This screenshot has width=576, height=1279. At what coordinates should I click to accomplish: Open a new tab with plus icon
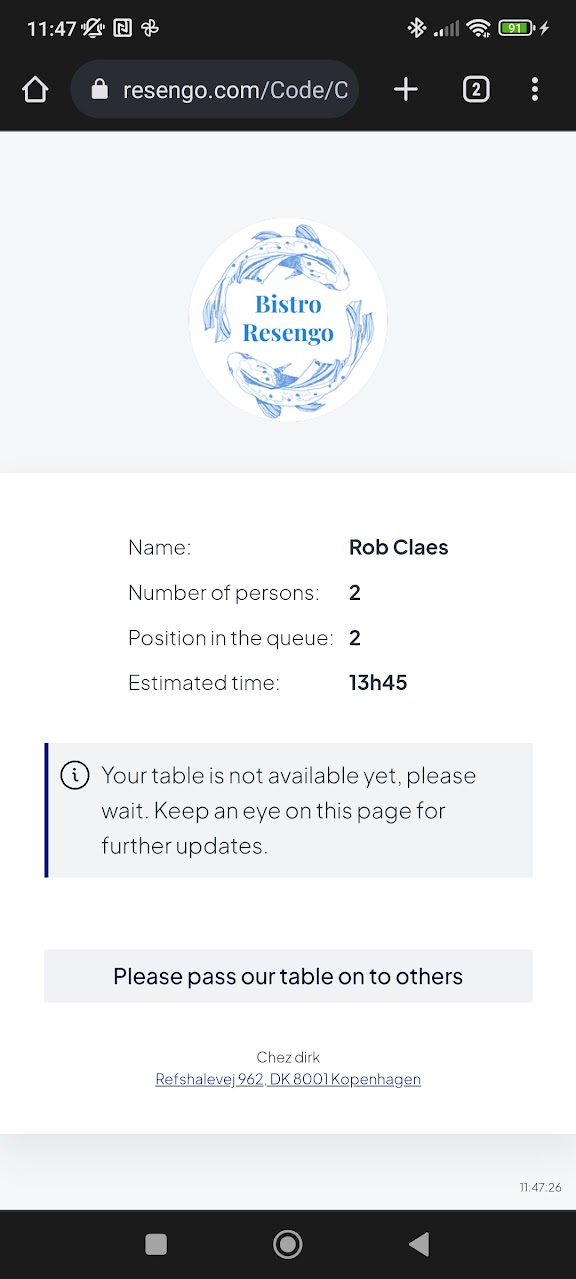[405, 90]
